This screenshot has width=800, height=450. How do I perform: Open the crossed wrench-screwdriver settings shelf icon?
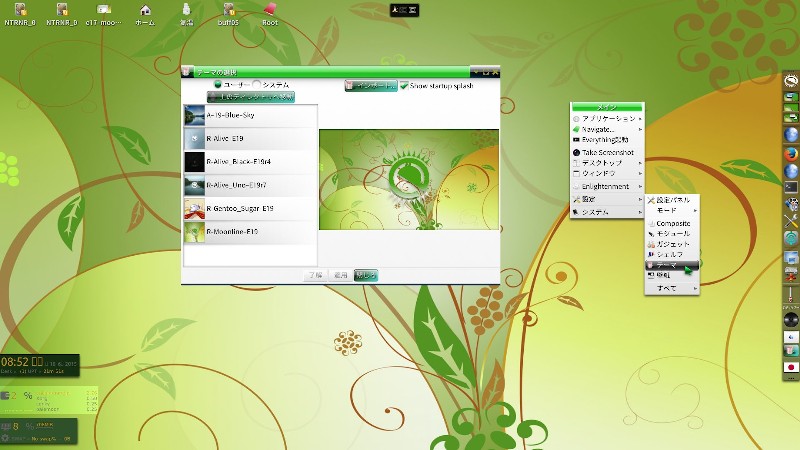click(791, 220)
